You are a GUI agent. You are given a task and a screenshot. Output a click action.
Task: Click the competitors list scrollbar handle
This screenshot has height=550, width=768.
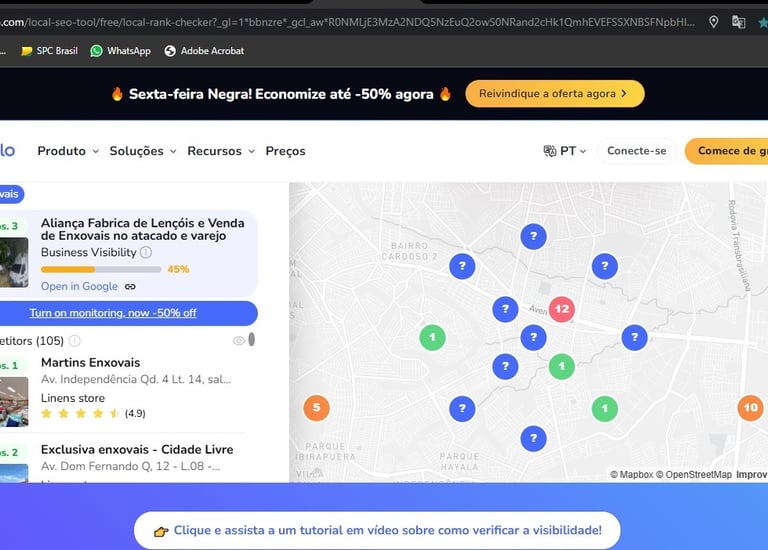click(251, 339)
